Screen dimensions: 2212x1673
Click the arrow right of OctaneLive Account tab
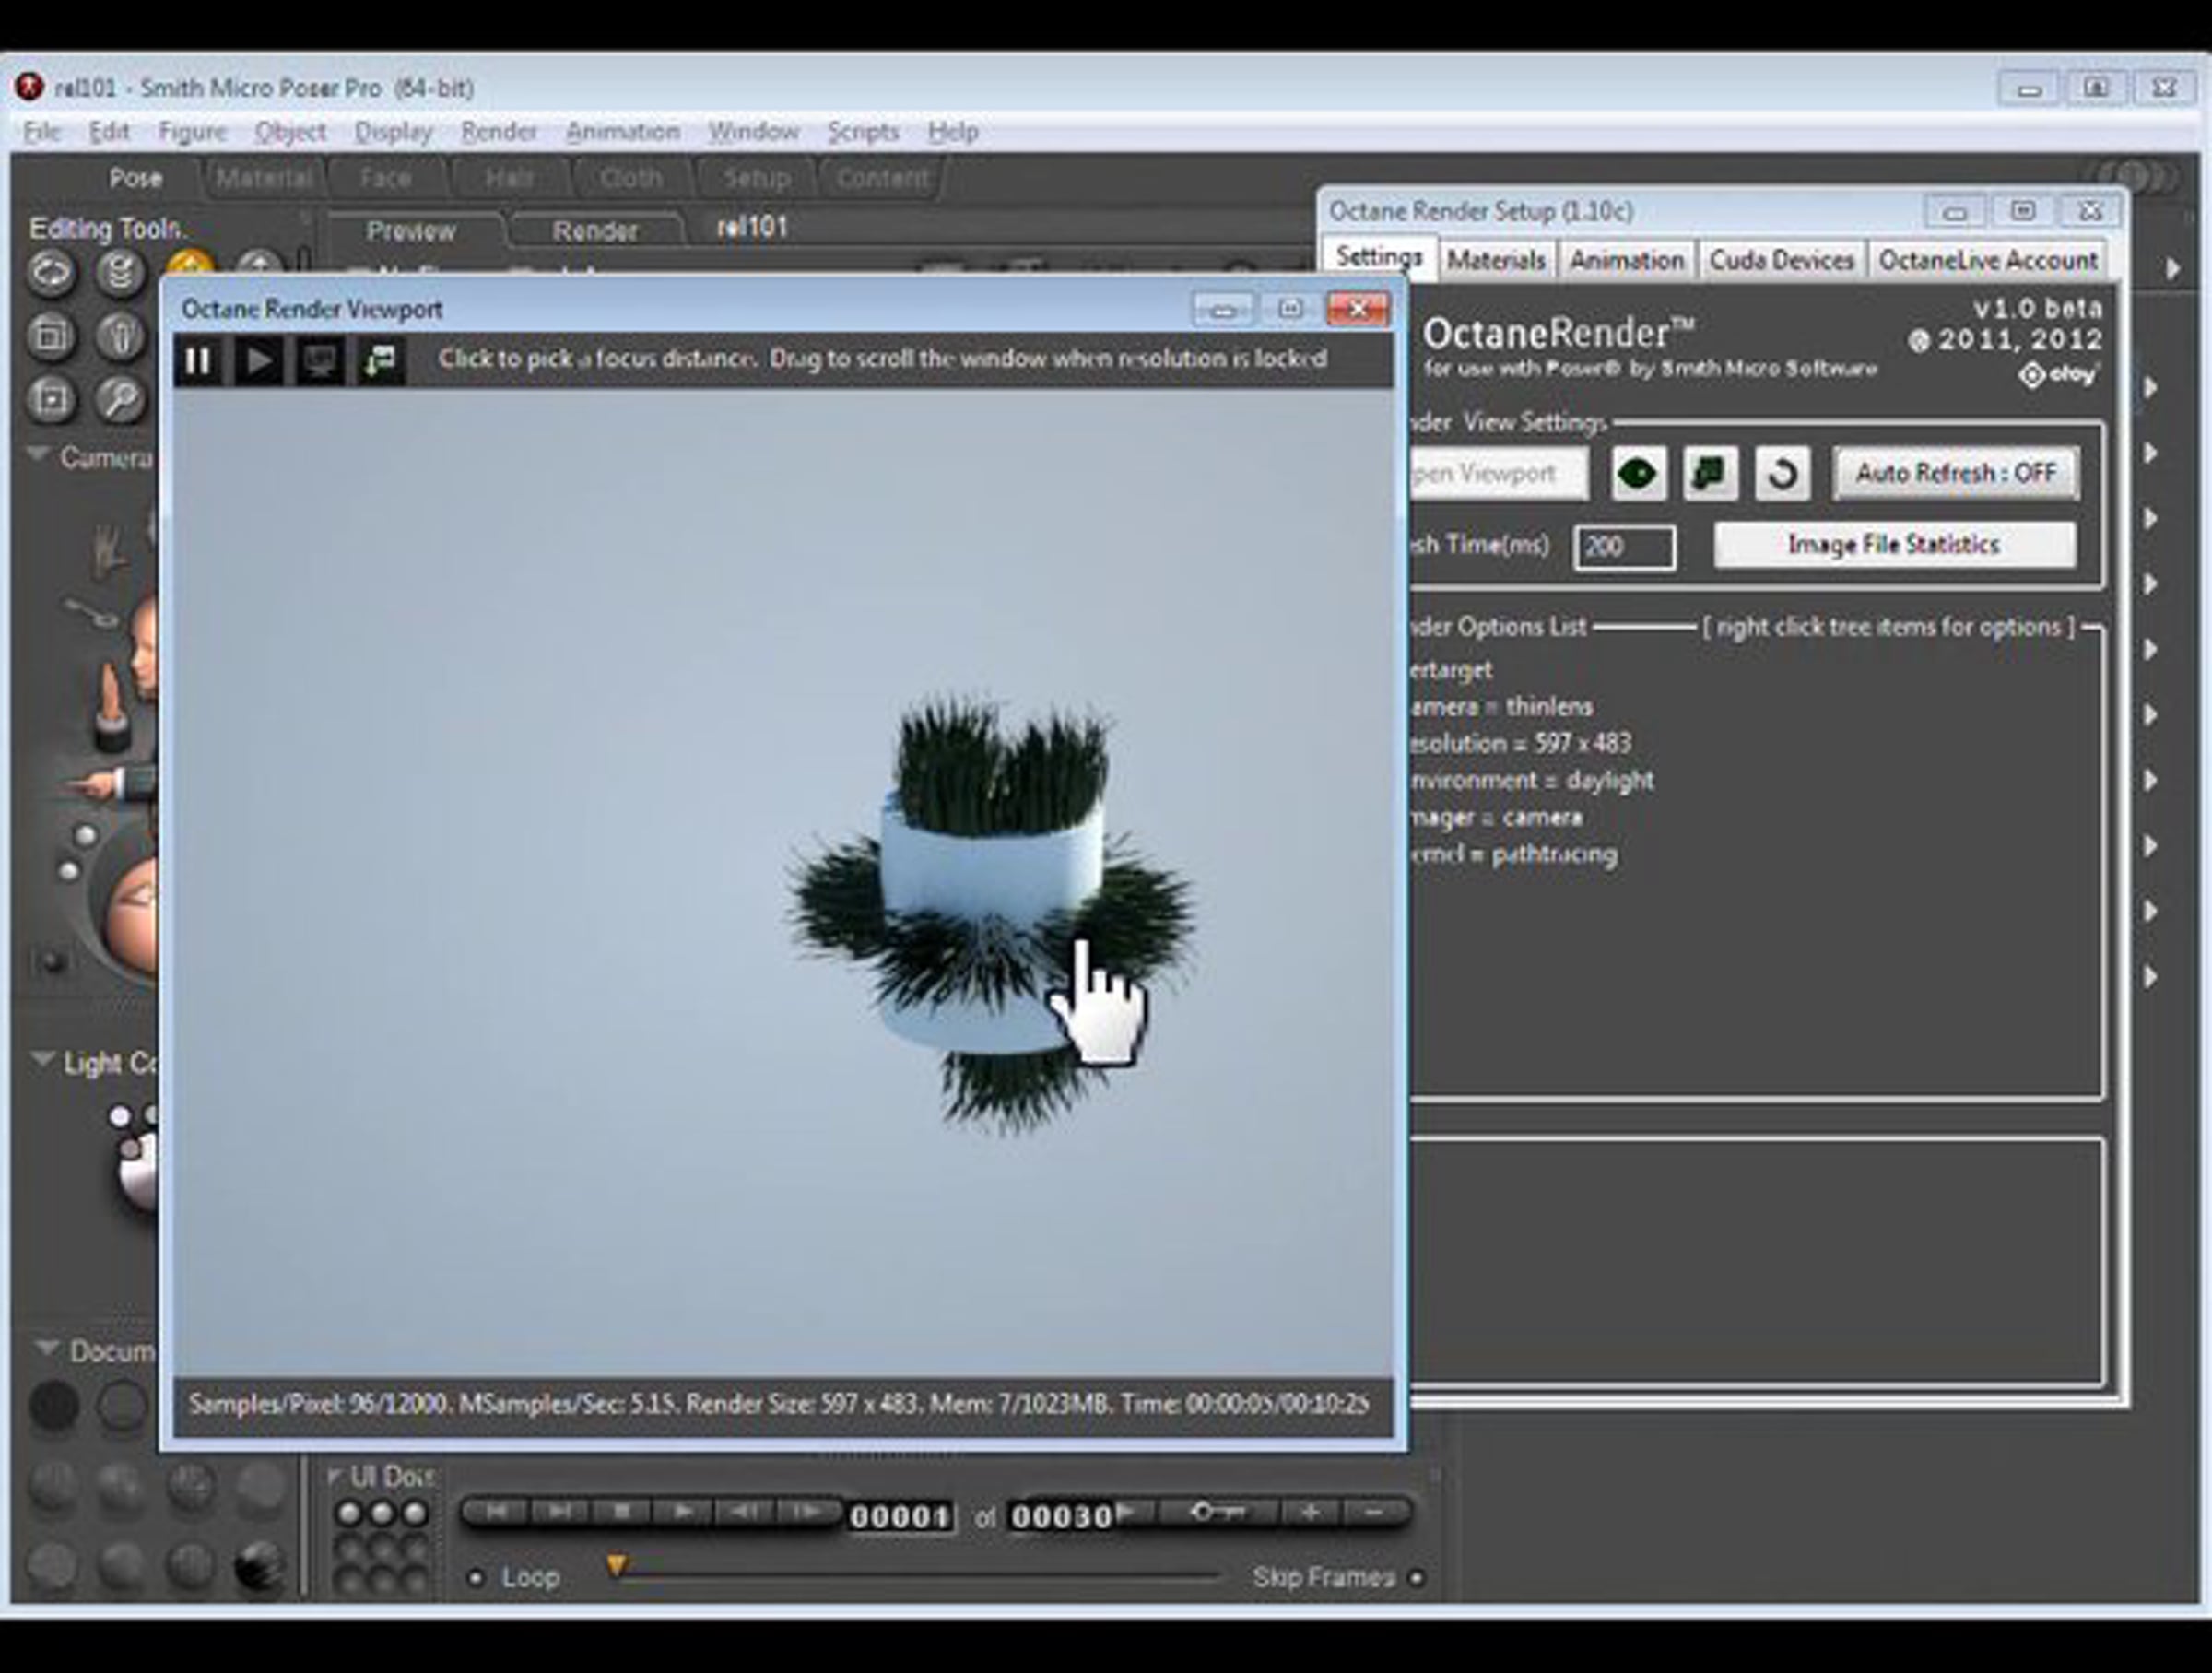coord(2173,268)
